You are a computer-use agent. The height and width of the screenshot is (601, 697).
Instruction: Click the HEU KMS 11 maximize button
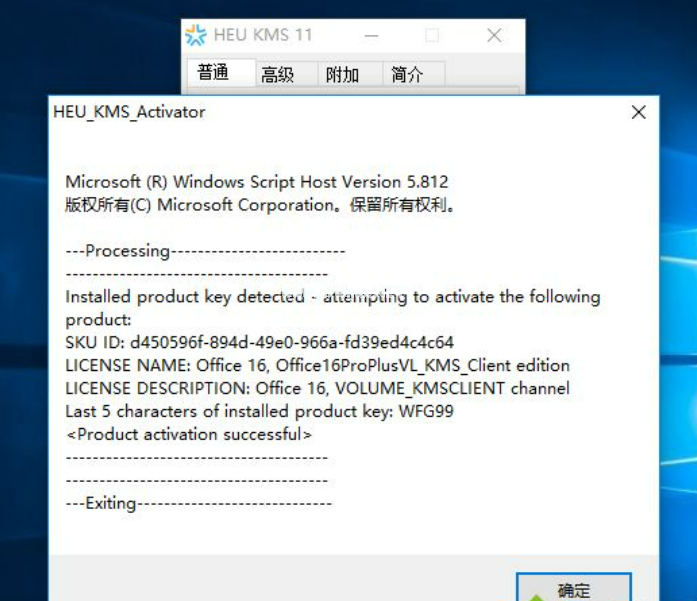[x=432, y=35]
